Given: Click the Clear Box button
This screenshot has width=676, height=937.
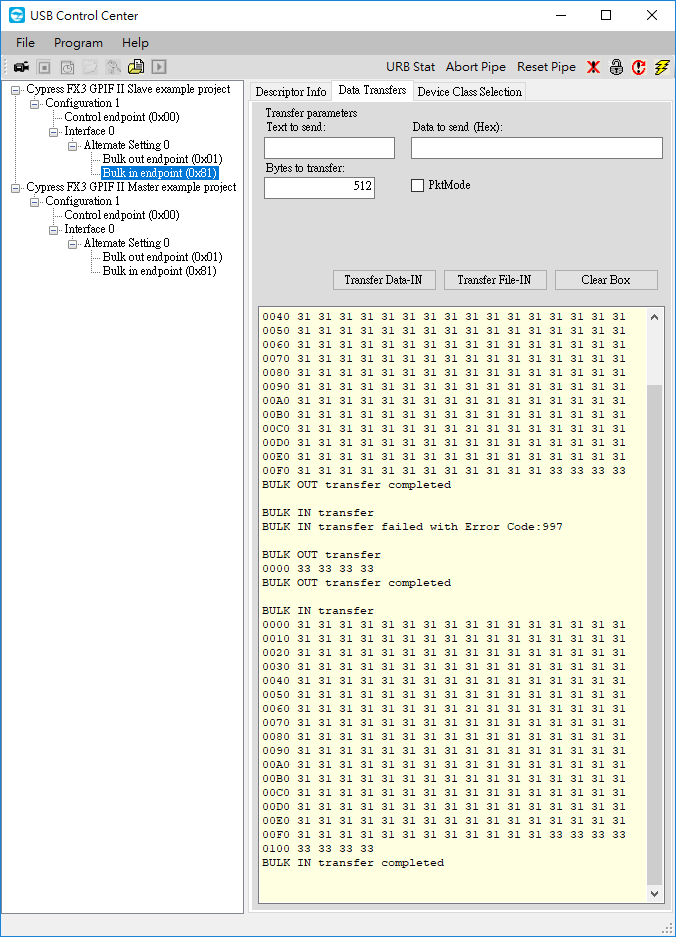Looking at the screenshot, I should [606, 280].
